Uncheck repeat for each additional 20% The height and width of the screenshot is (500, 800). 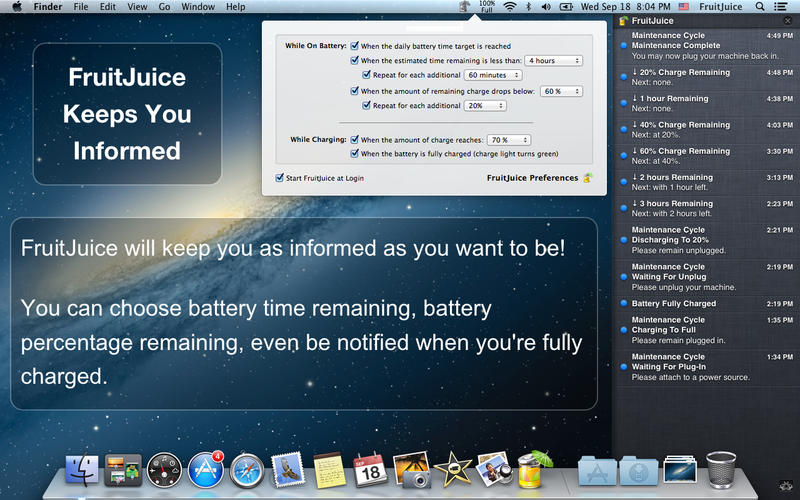point(366,105)
